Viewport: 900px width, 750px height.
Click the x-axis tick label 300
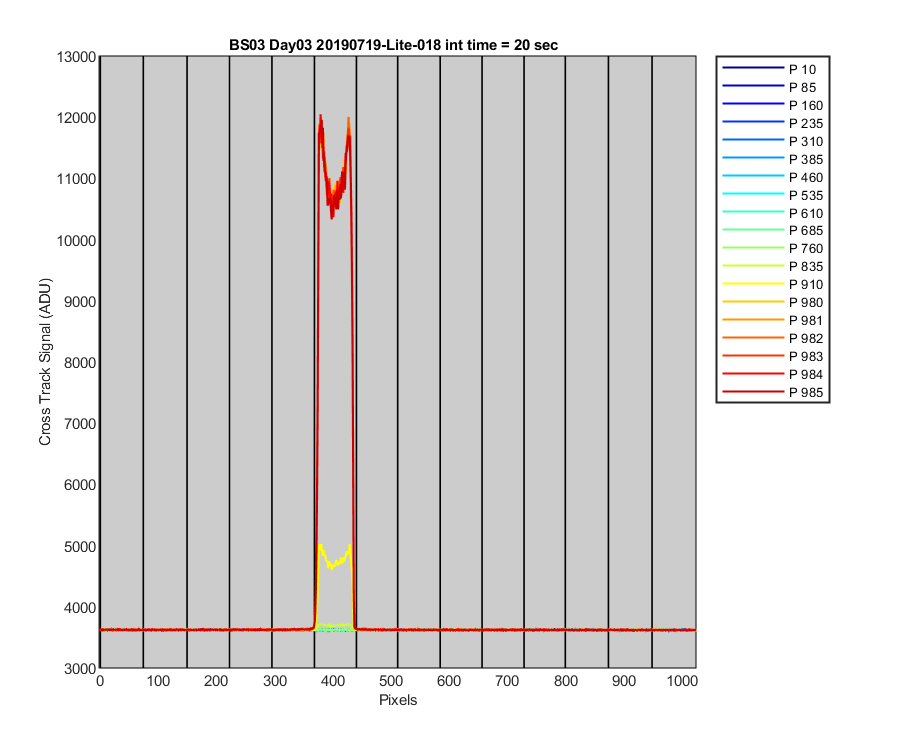(274, 681)
